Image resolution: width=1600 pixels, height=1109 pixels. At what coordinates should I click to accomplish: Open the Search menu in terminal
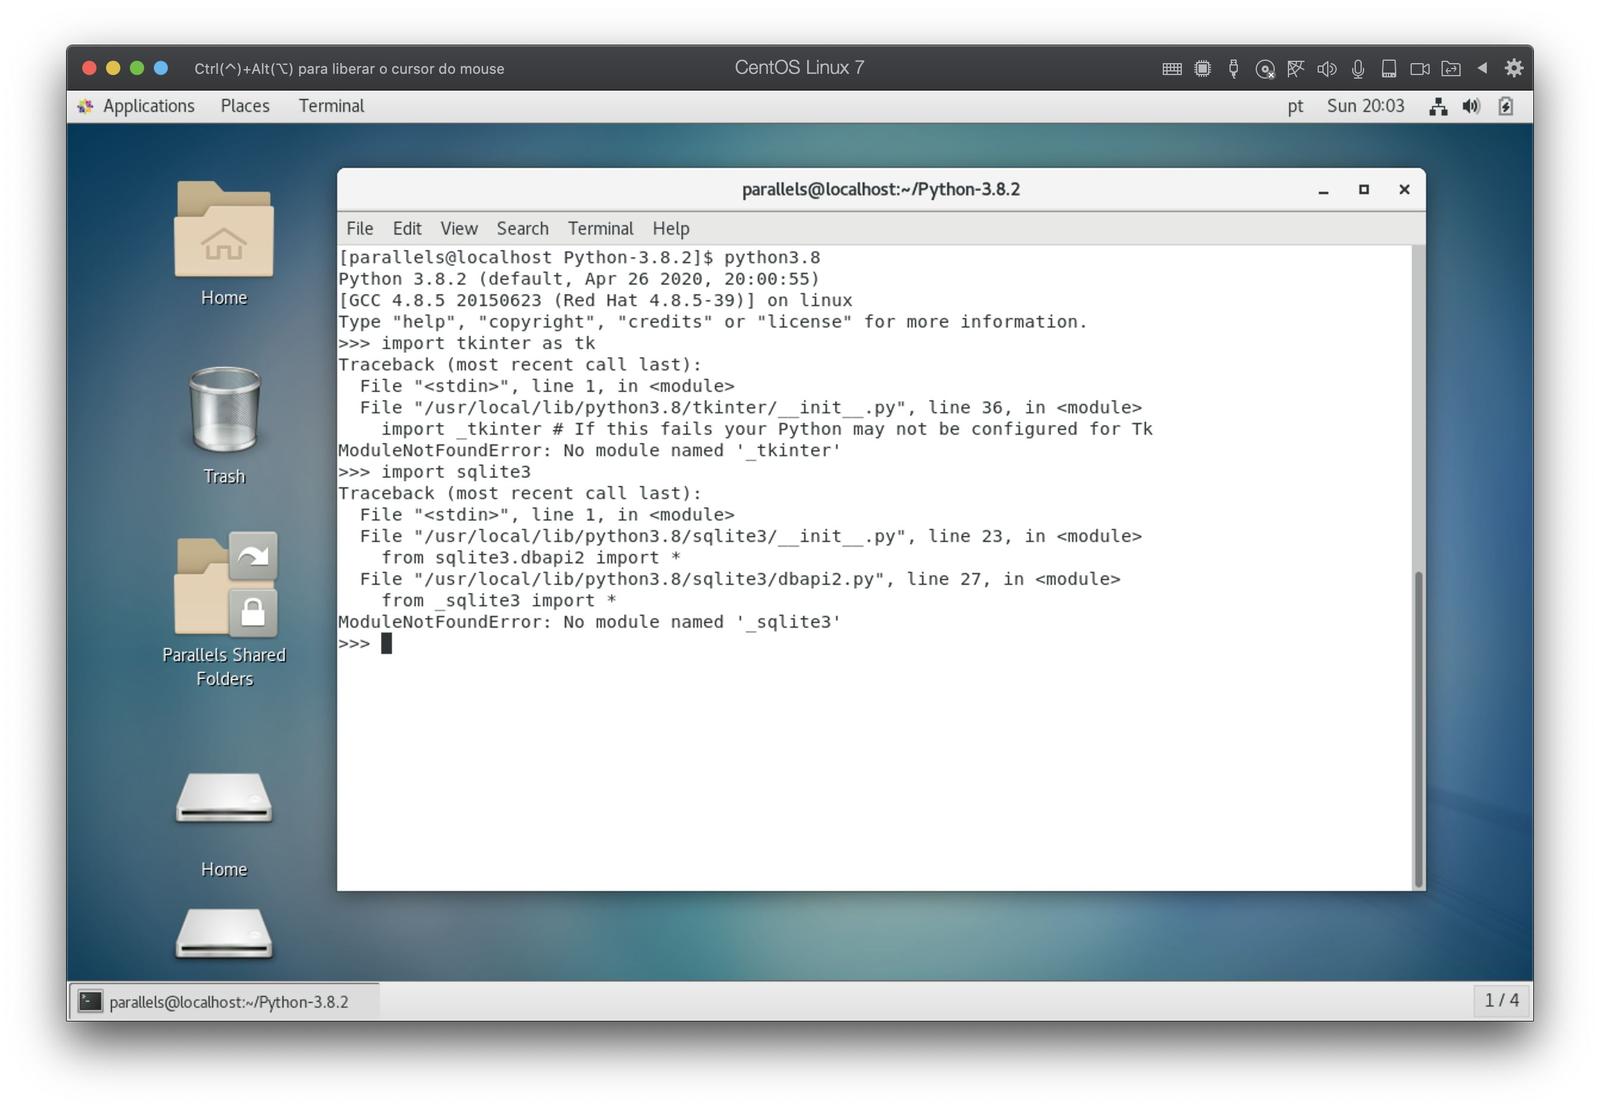coord(522,228)
